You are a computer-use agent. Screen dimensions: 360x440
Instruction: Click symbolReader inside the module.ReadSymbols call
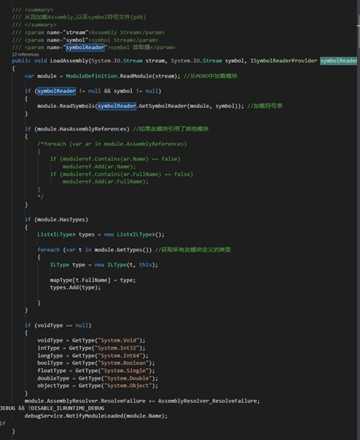coord(117,106)
